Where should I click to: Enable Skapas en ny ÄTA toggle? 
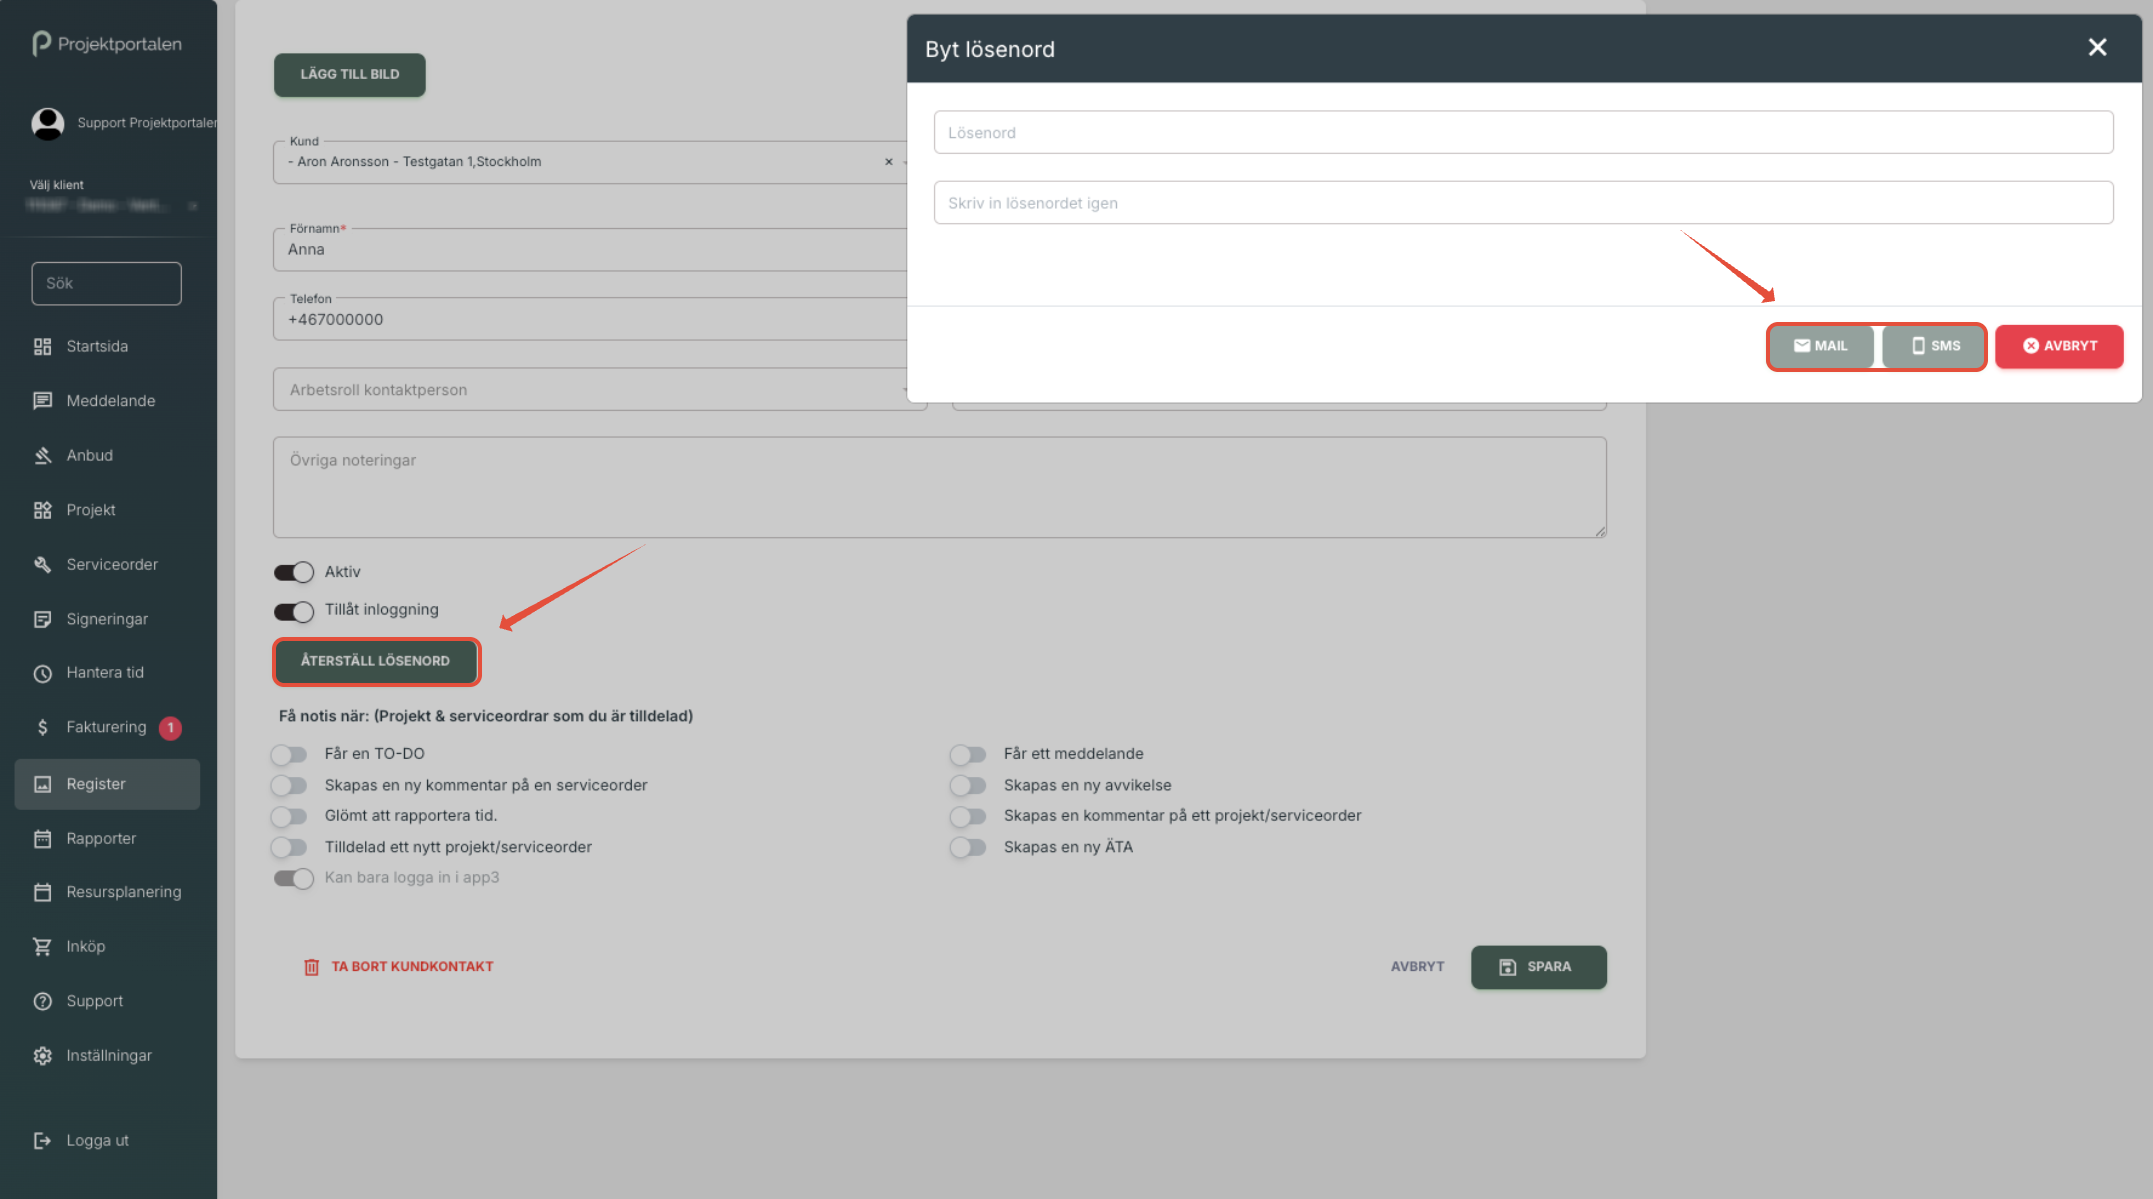pyautogui.click(x=968, y=848)
